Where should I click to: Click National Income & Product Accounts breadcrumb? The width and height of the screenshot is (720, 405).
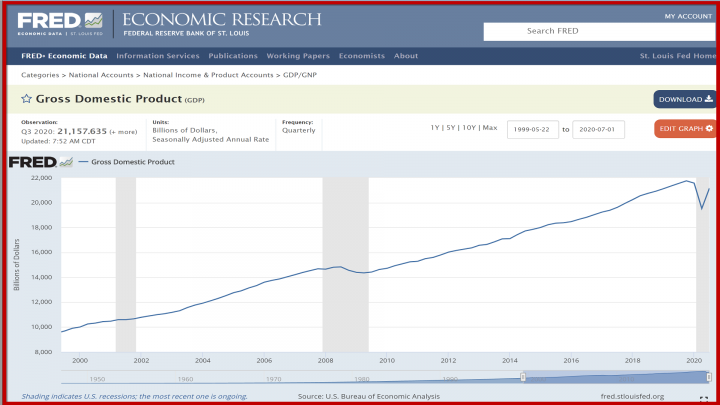point(208,75)
